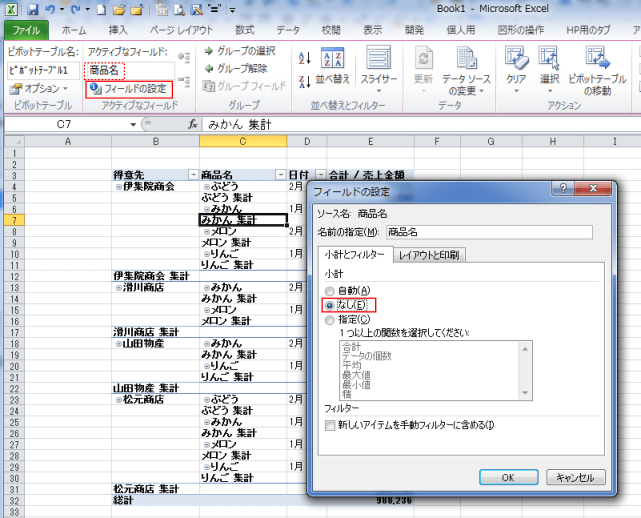Image resolution: width=641 pixels, height=518 pixels.
Task: Click the Open folder icon in quick access toolbar
Action: pos(119,9)
